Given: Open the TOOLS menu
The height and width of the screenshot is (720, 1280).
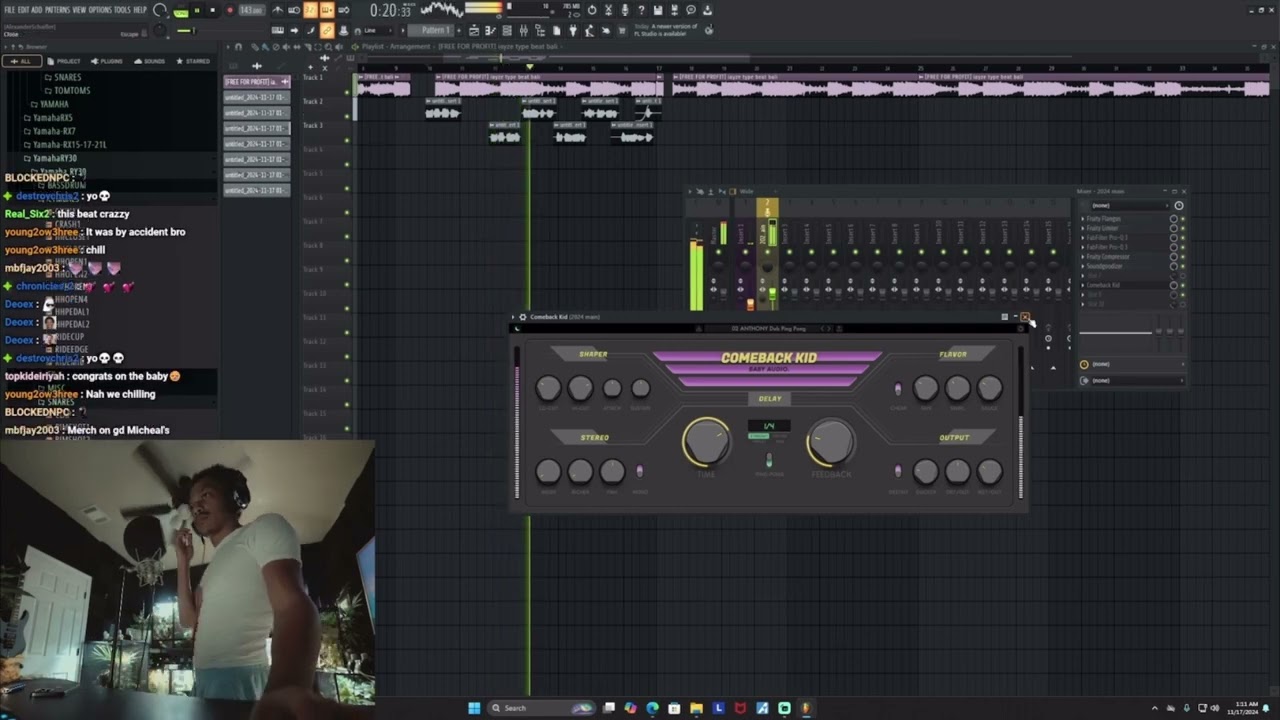Looking at the screenshot, I should (x=122, y=10).
